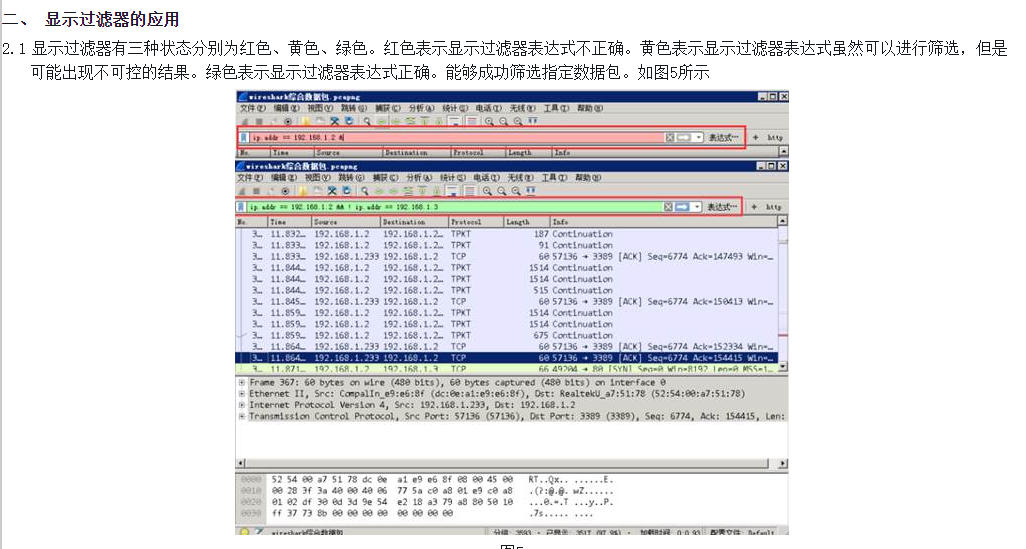Open capture file icon in green-filter window
This screenshot has width=1026, height=549.
click(x=302, y=191)
